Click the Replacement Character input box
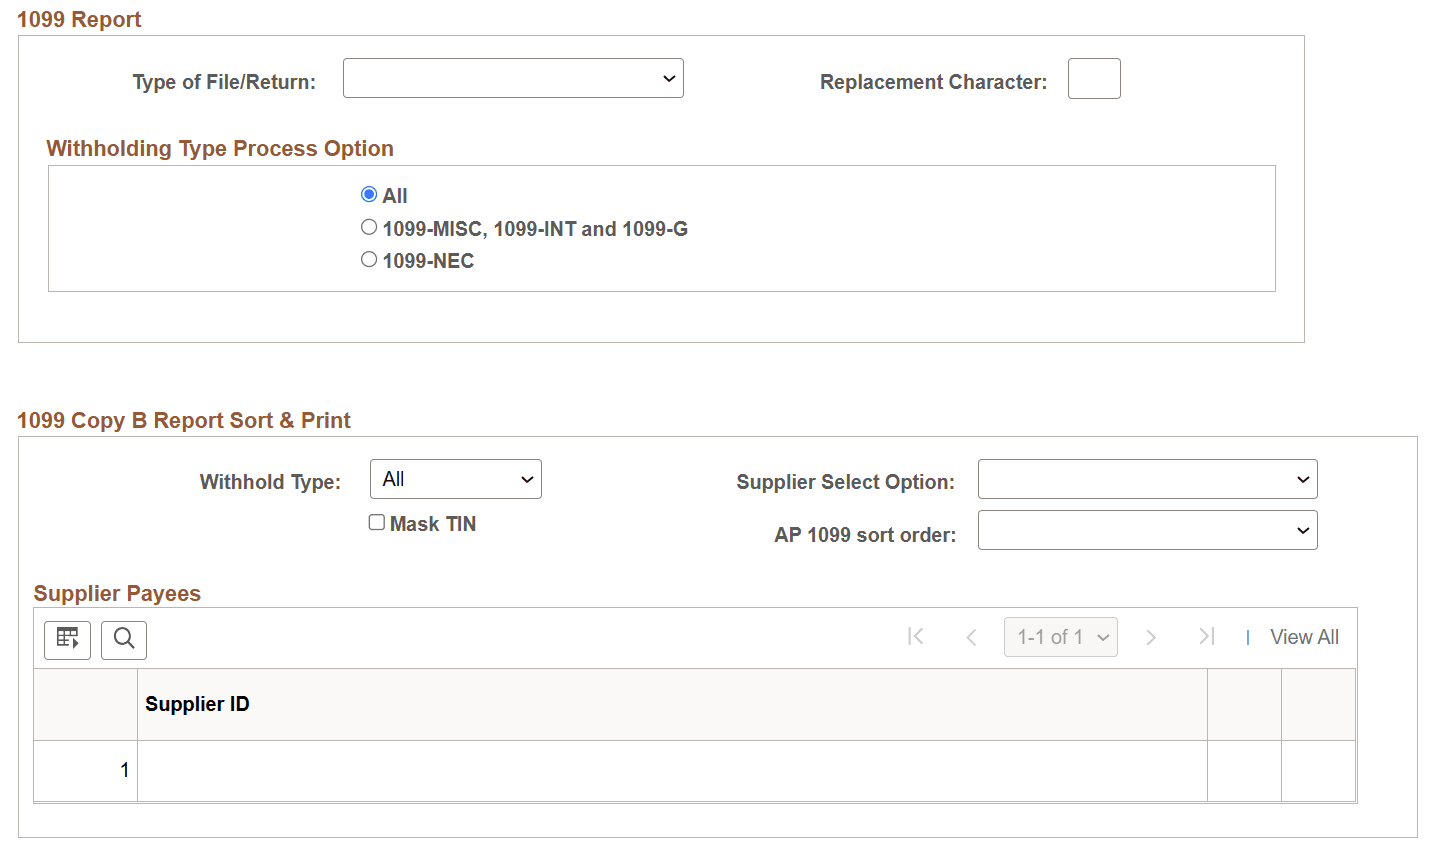This screenshot has width=1429, height=849. pos(1094,79)
